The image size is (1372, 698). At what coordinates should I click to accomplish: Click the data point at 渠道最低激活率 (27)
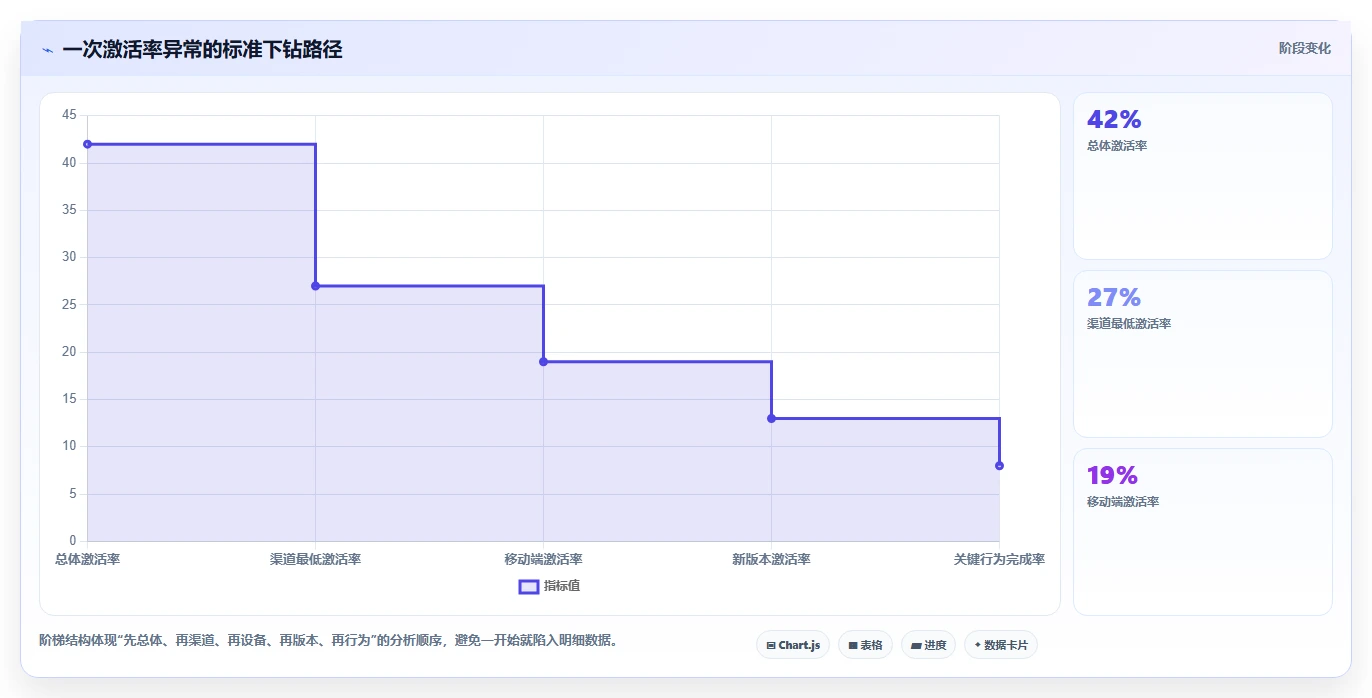(x=315, y=286)
